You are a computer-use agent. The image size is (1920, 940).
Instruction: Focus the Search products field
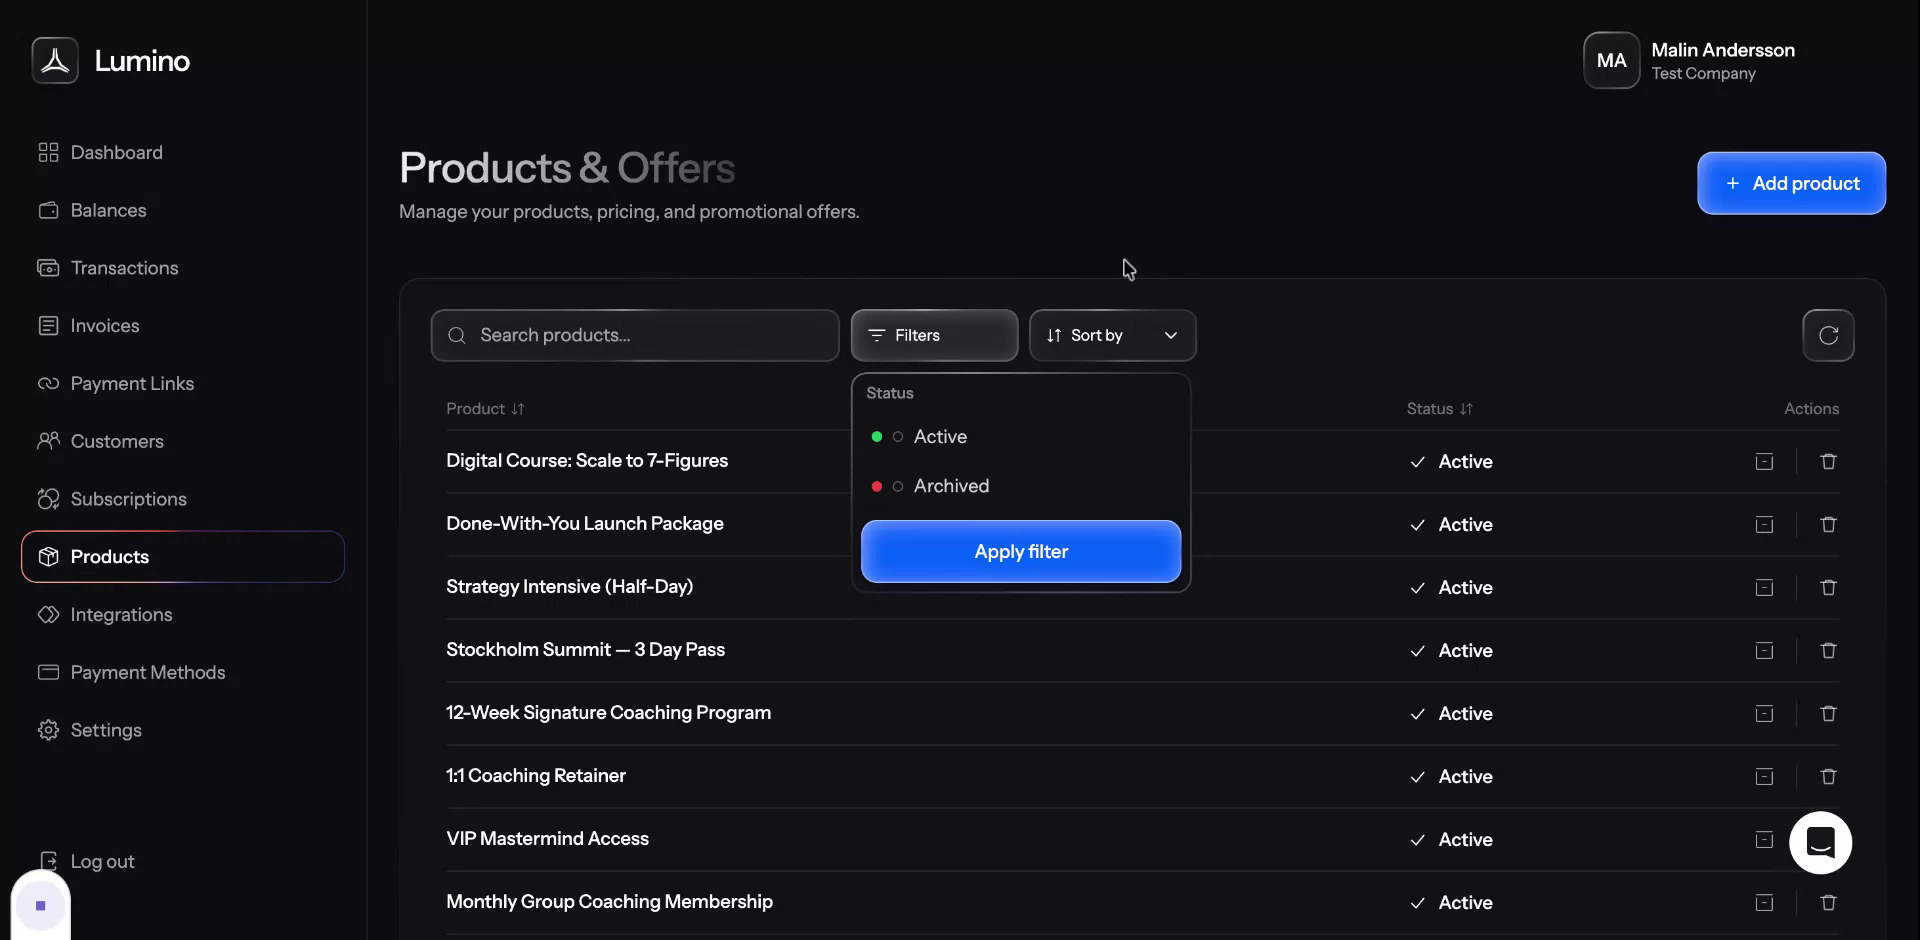tap(635, 336)
